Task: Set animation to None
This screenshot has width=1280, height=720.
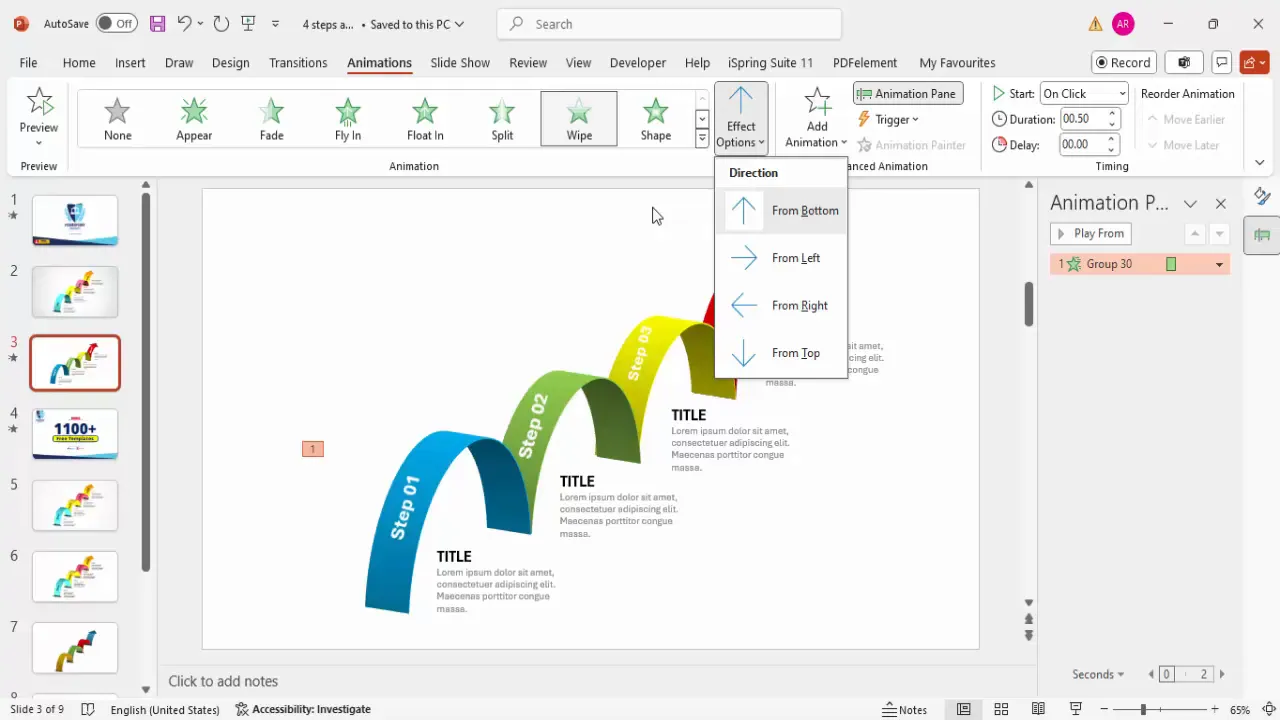Action: coord(117,119)
